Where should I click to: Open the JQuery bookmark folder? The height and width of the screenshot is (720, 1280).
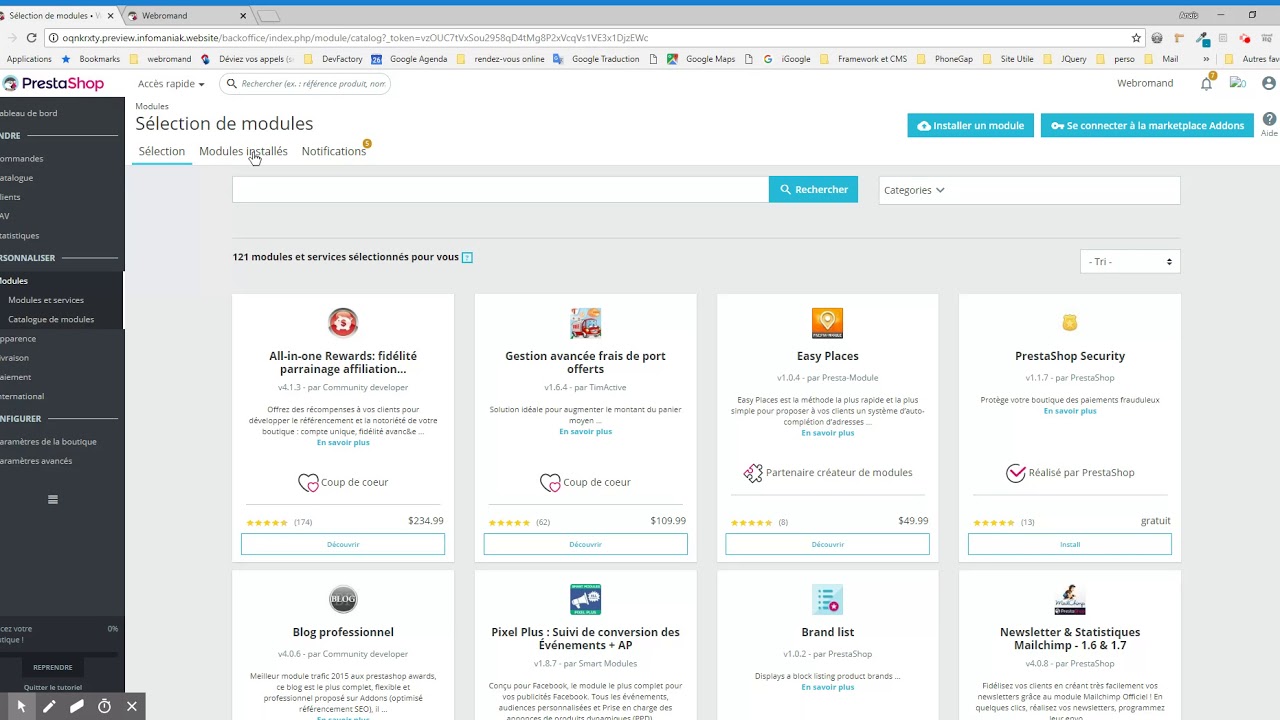tap(1066, 59)
